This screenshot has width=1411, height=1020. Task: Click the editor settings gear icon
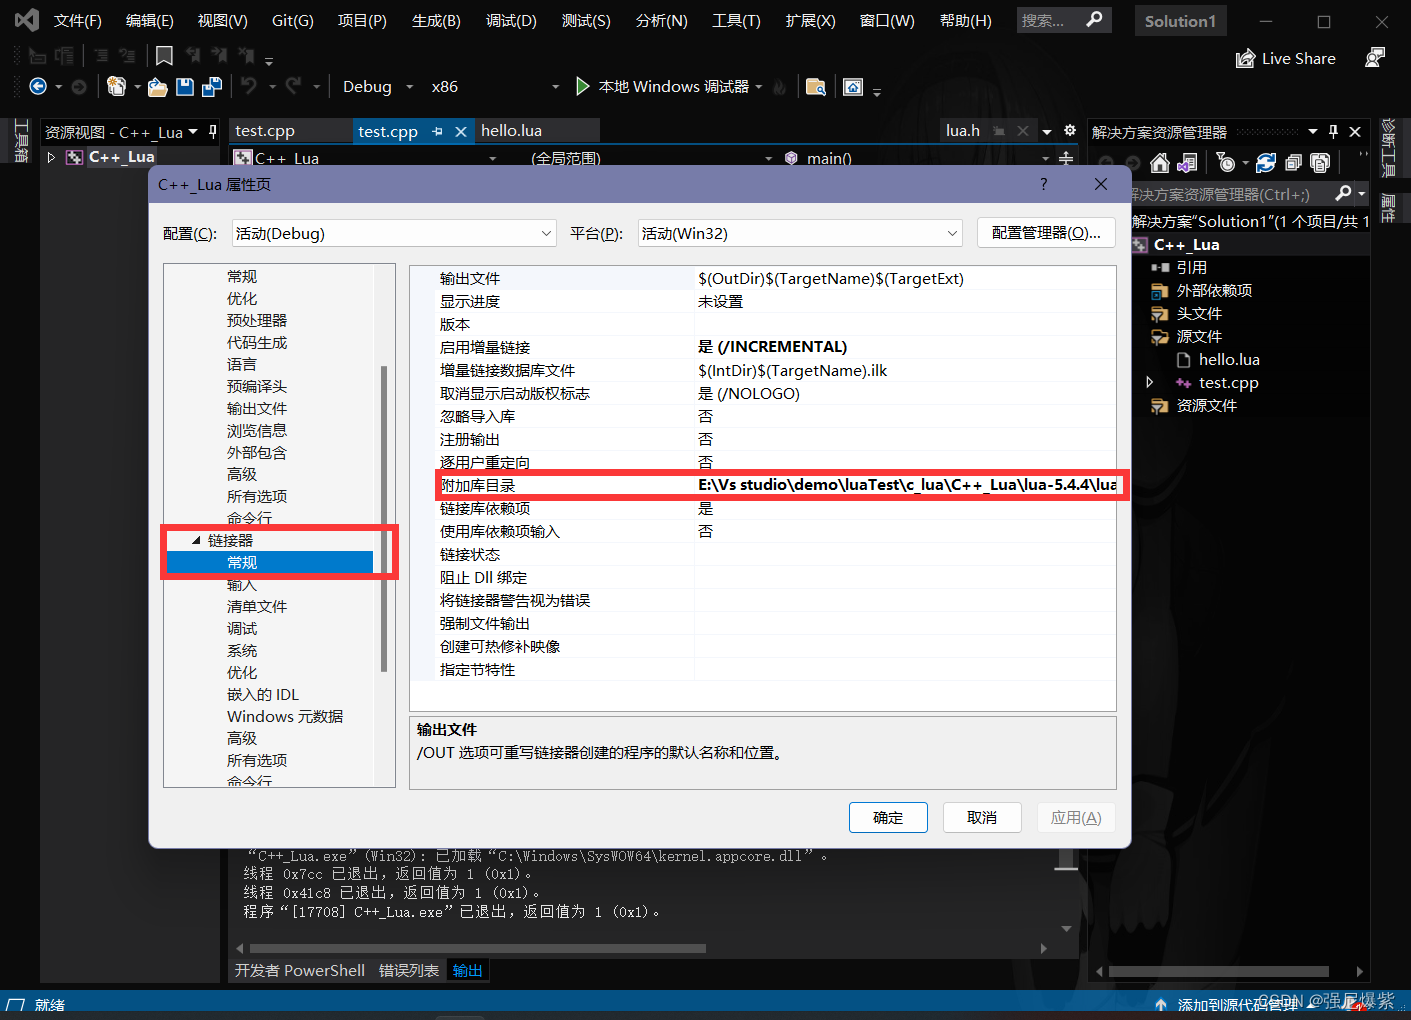(x=1069, y=131)
